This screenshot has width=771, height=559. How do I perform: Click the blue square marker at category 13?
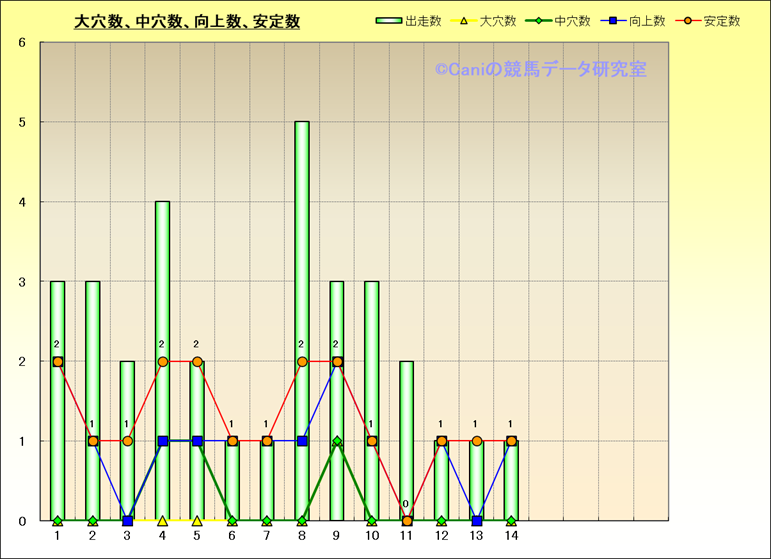point(476,521)
